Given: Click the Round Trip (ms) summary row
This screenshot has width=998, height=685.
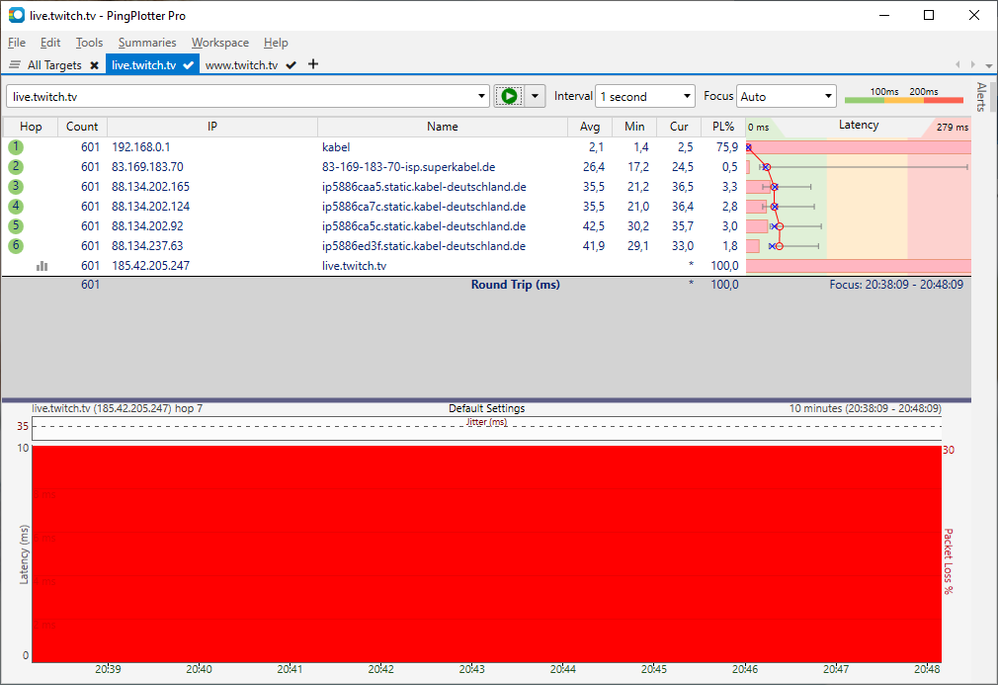Looking at the screenshot, I should click(x=487, y=285).
